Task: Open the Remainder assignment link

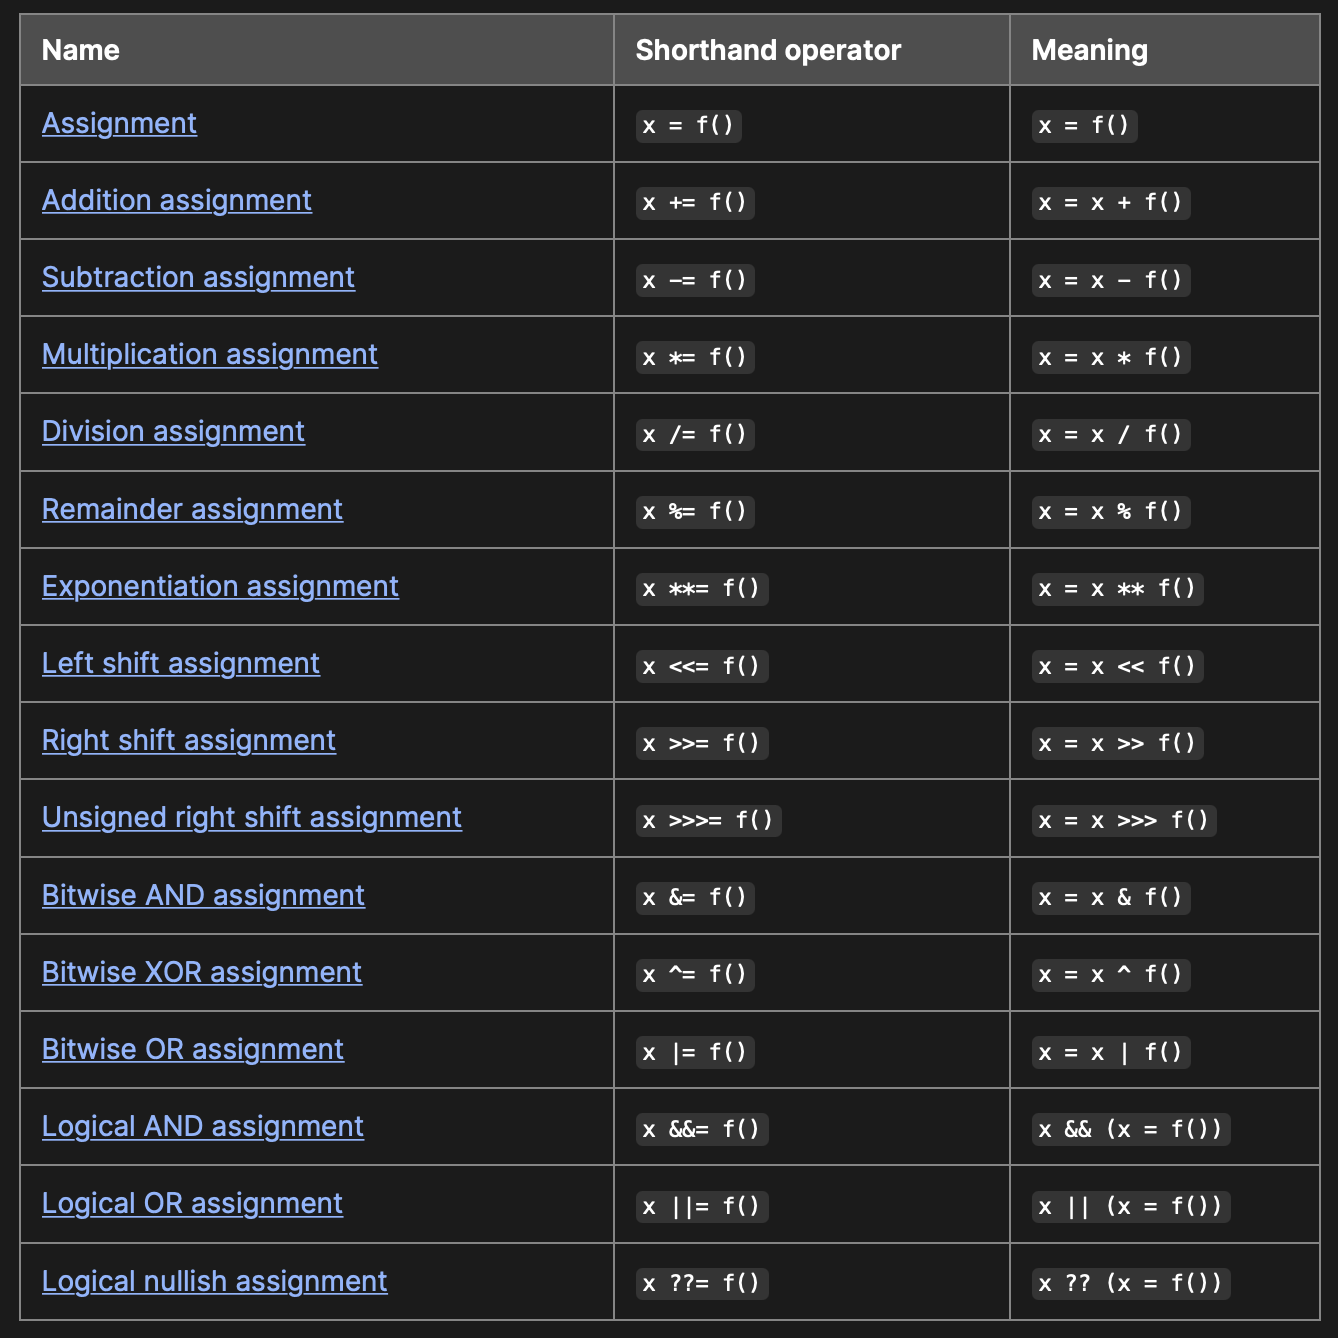Action: pyautogui.click(x=192, y=509)
